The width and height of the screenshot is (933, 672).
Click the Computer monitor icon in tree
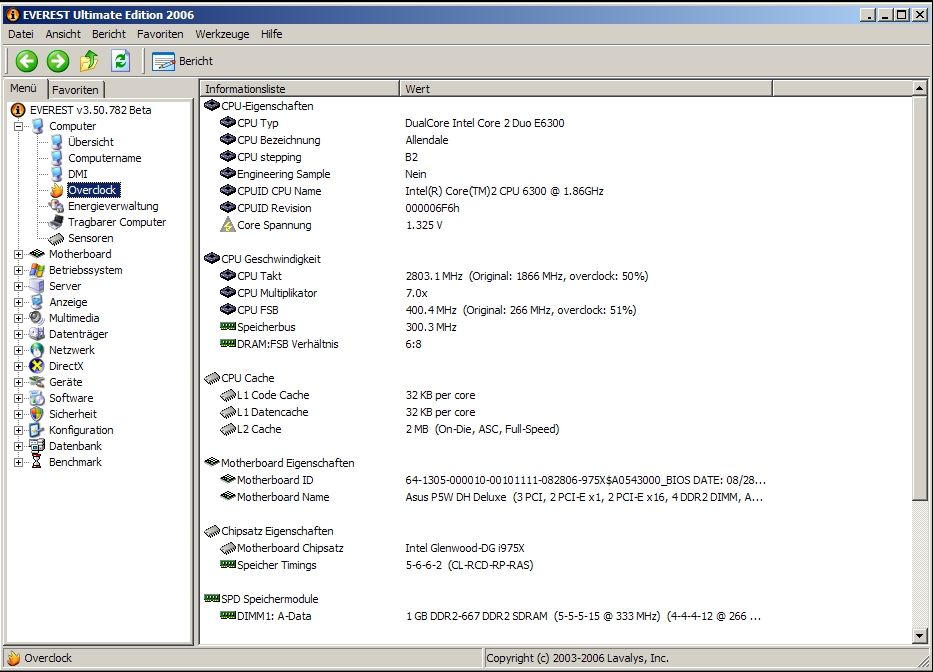(37, 126)
